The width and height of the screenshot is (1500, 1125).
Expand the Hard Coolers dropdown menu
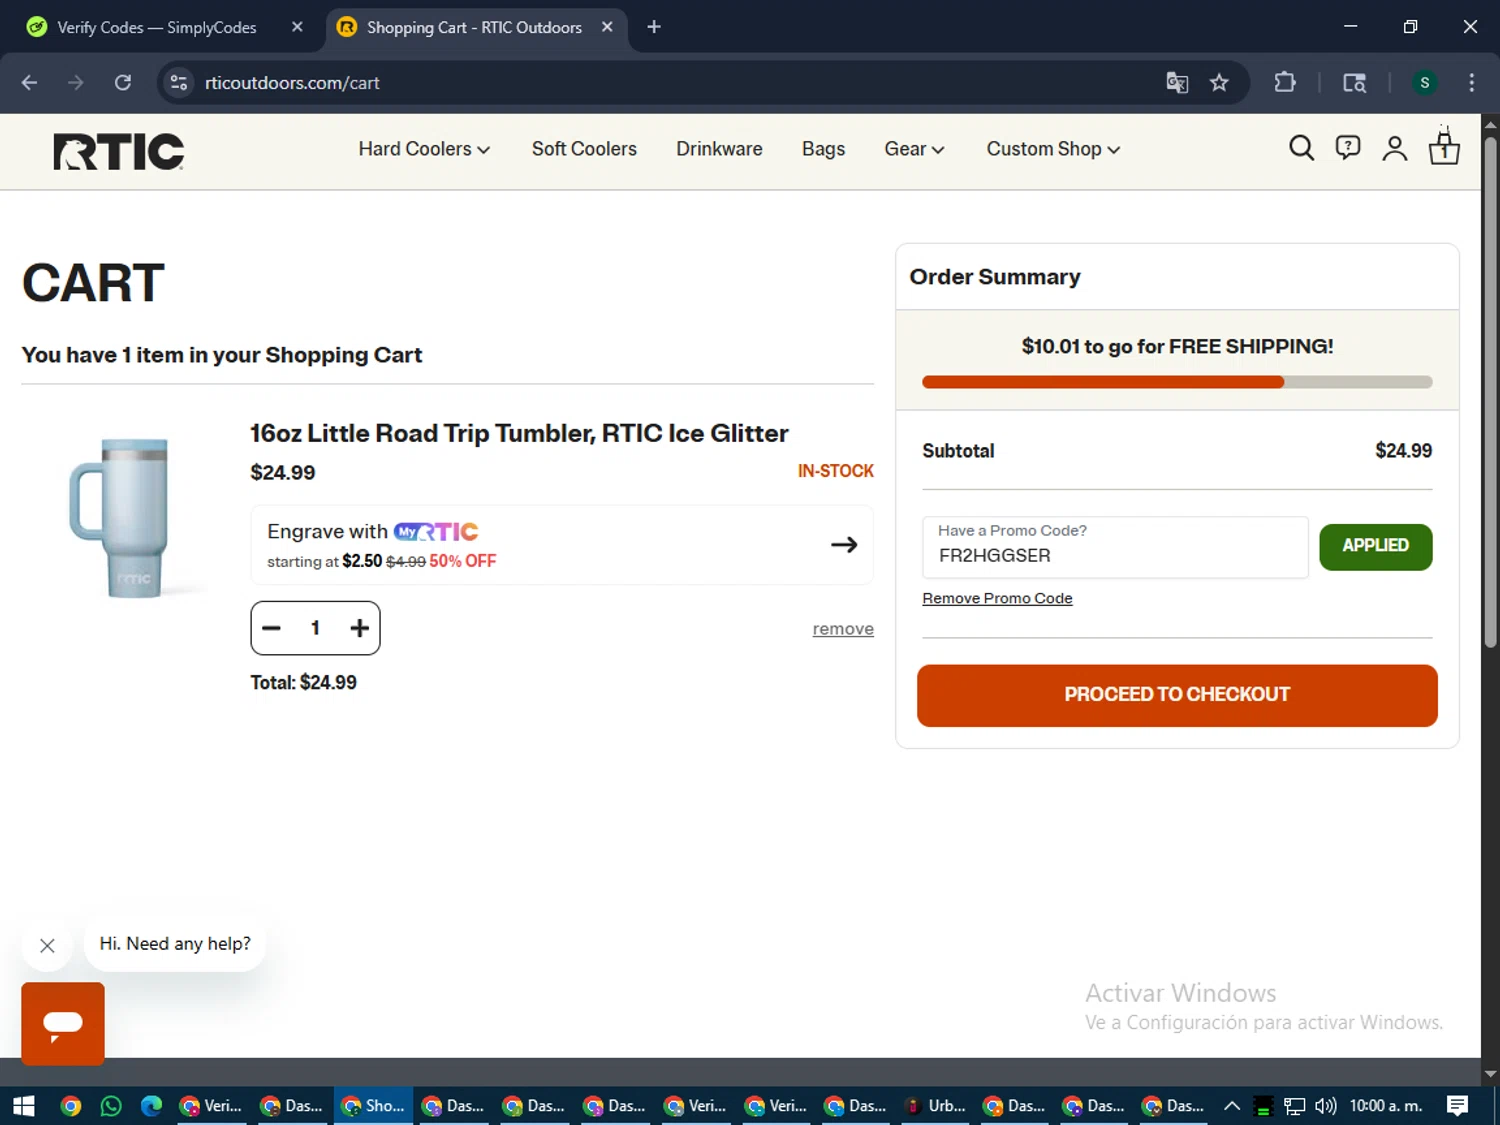(x=424, y=149)
